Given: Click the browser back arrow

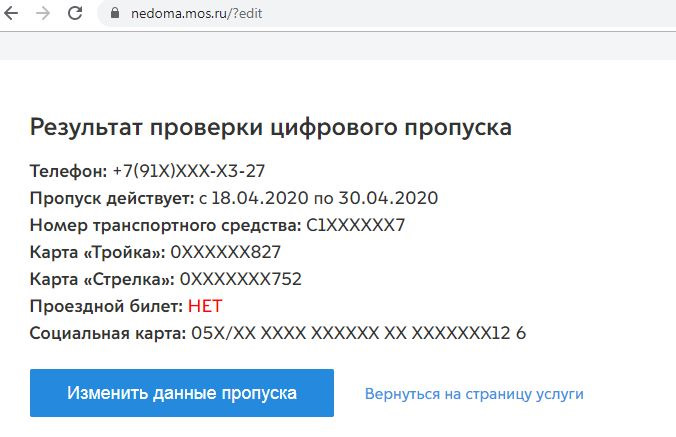Looking at the screenshot, I should 13,14.
